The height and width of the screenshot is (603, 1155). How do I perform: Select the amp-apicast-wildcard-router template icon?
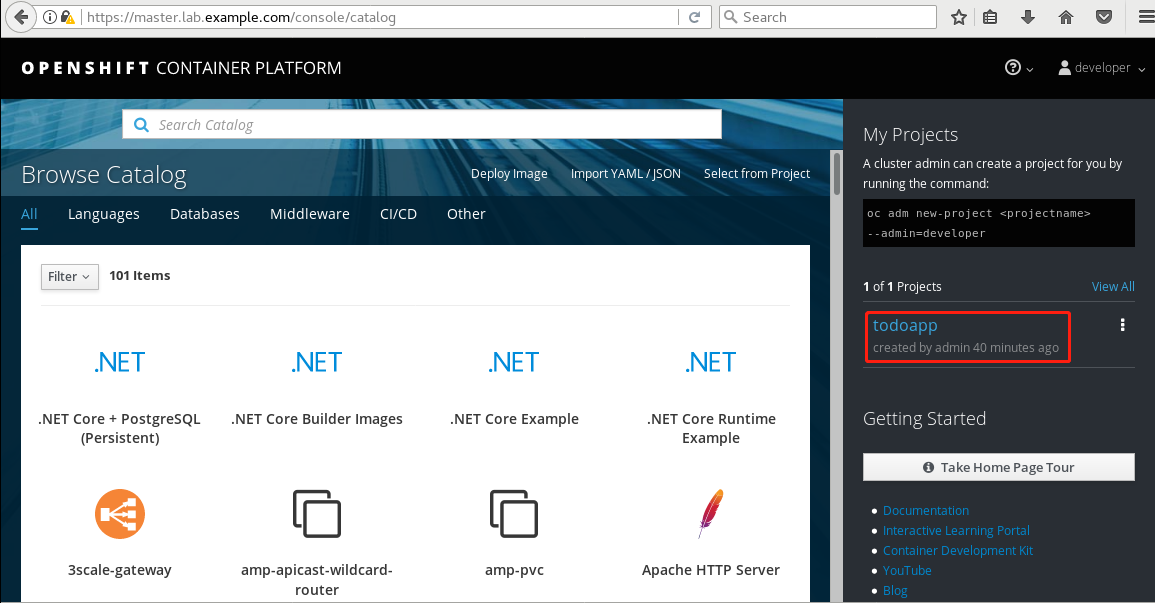pyautogui.click(x=317, y=514)
